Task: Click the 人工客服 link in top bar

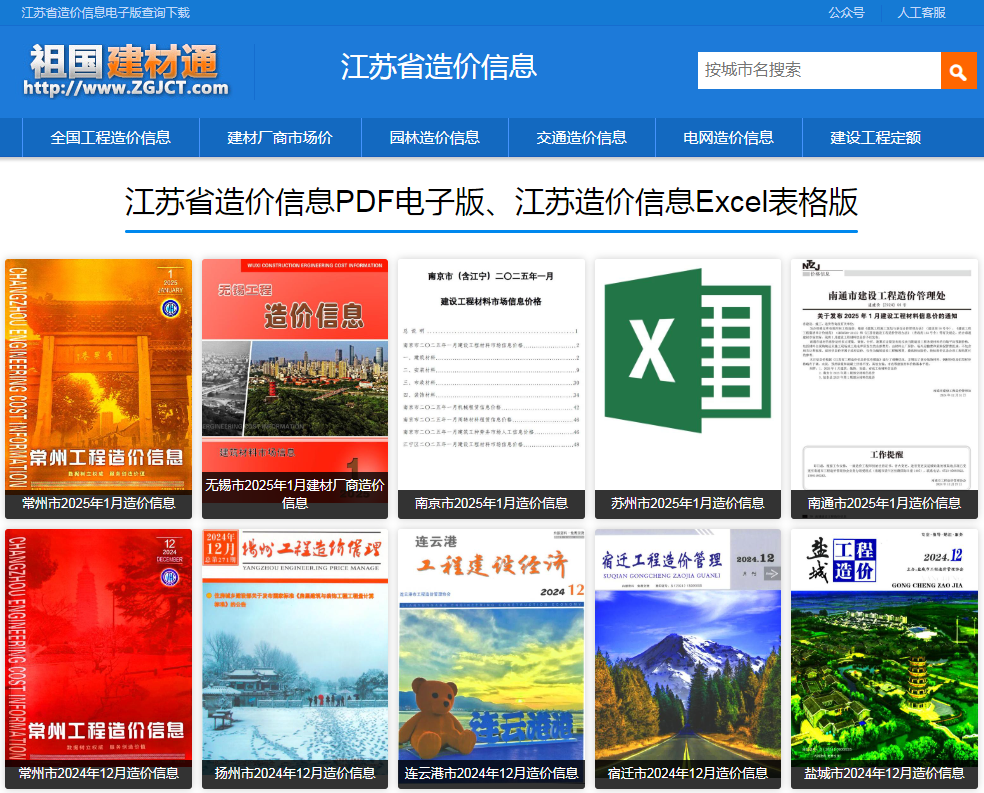Action: click(x=921, y=13)
